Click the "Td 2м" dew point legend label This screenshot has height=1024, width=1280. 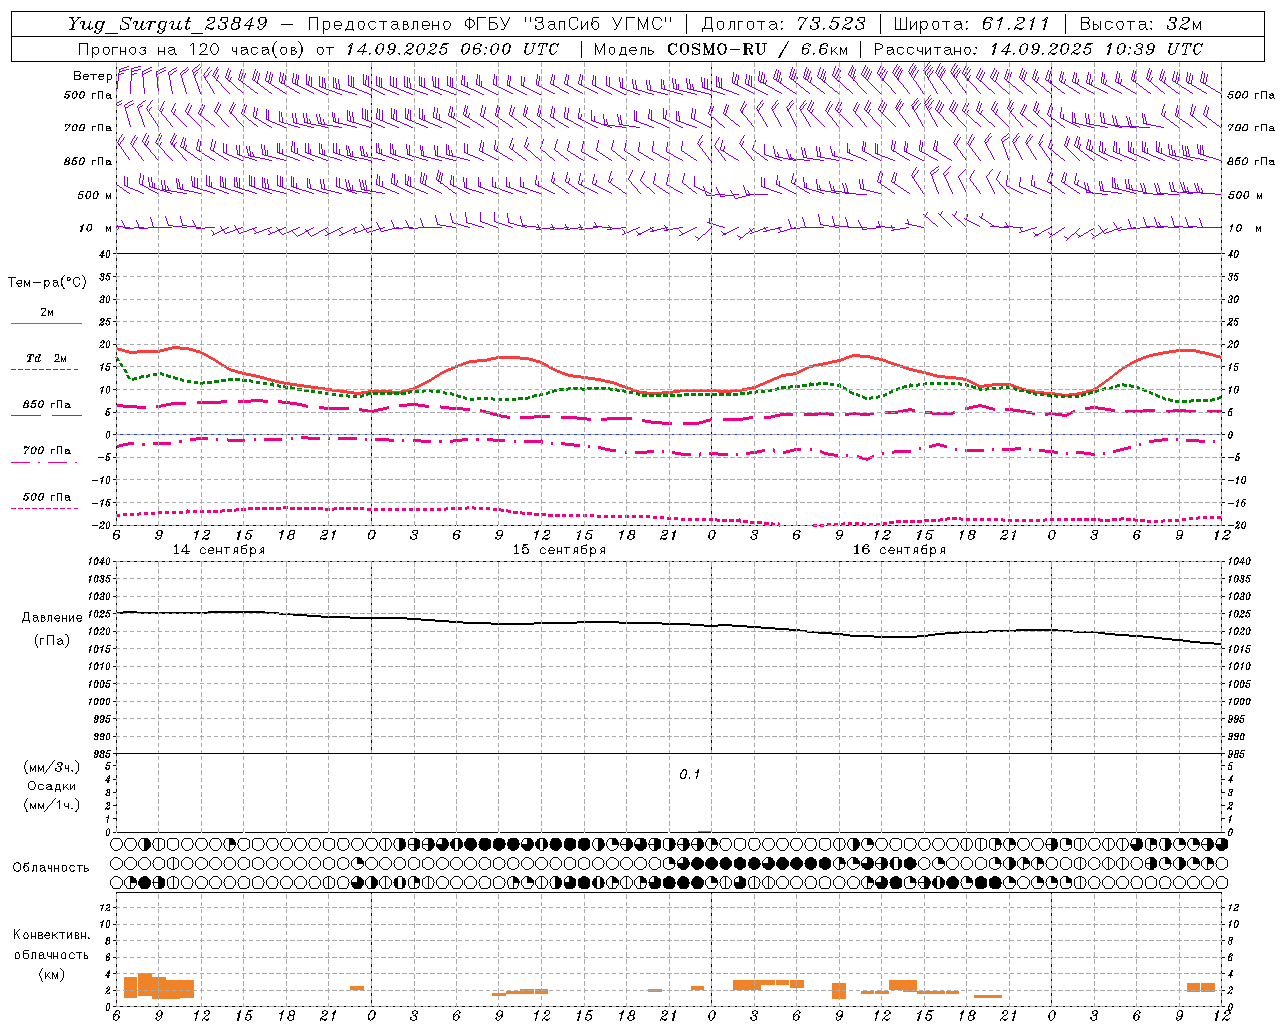pyautogui.click(x=47, y=358)
